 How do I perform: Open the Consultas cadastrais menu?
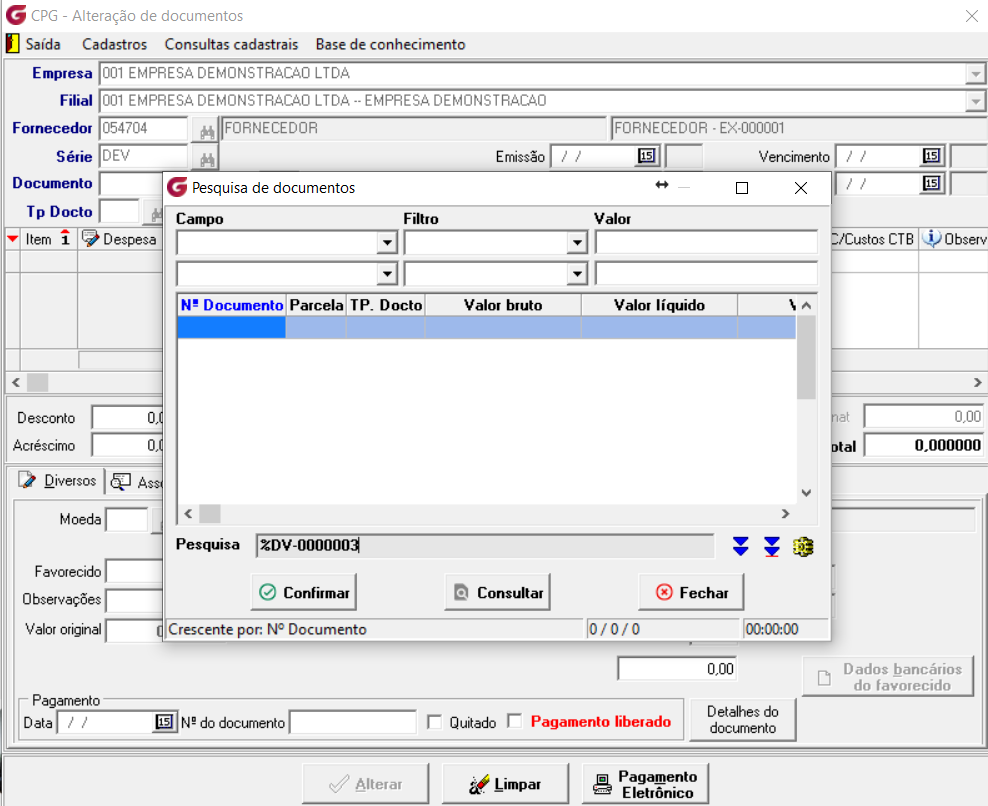click(x=231, y=44)
